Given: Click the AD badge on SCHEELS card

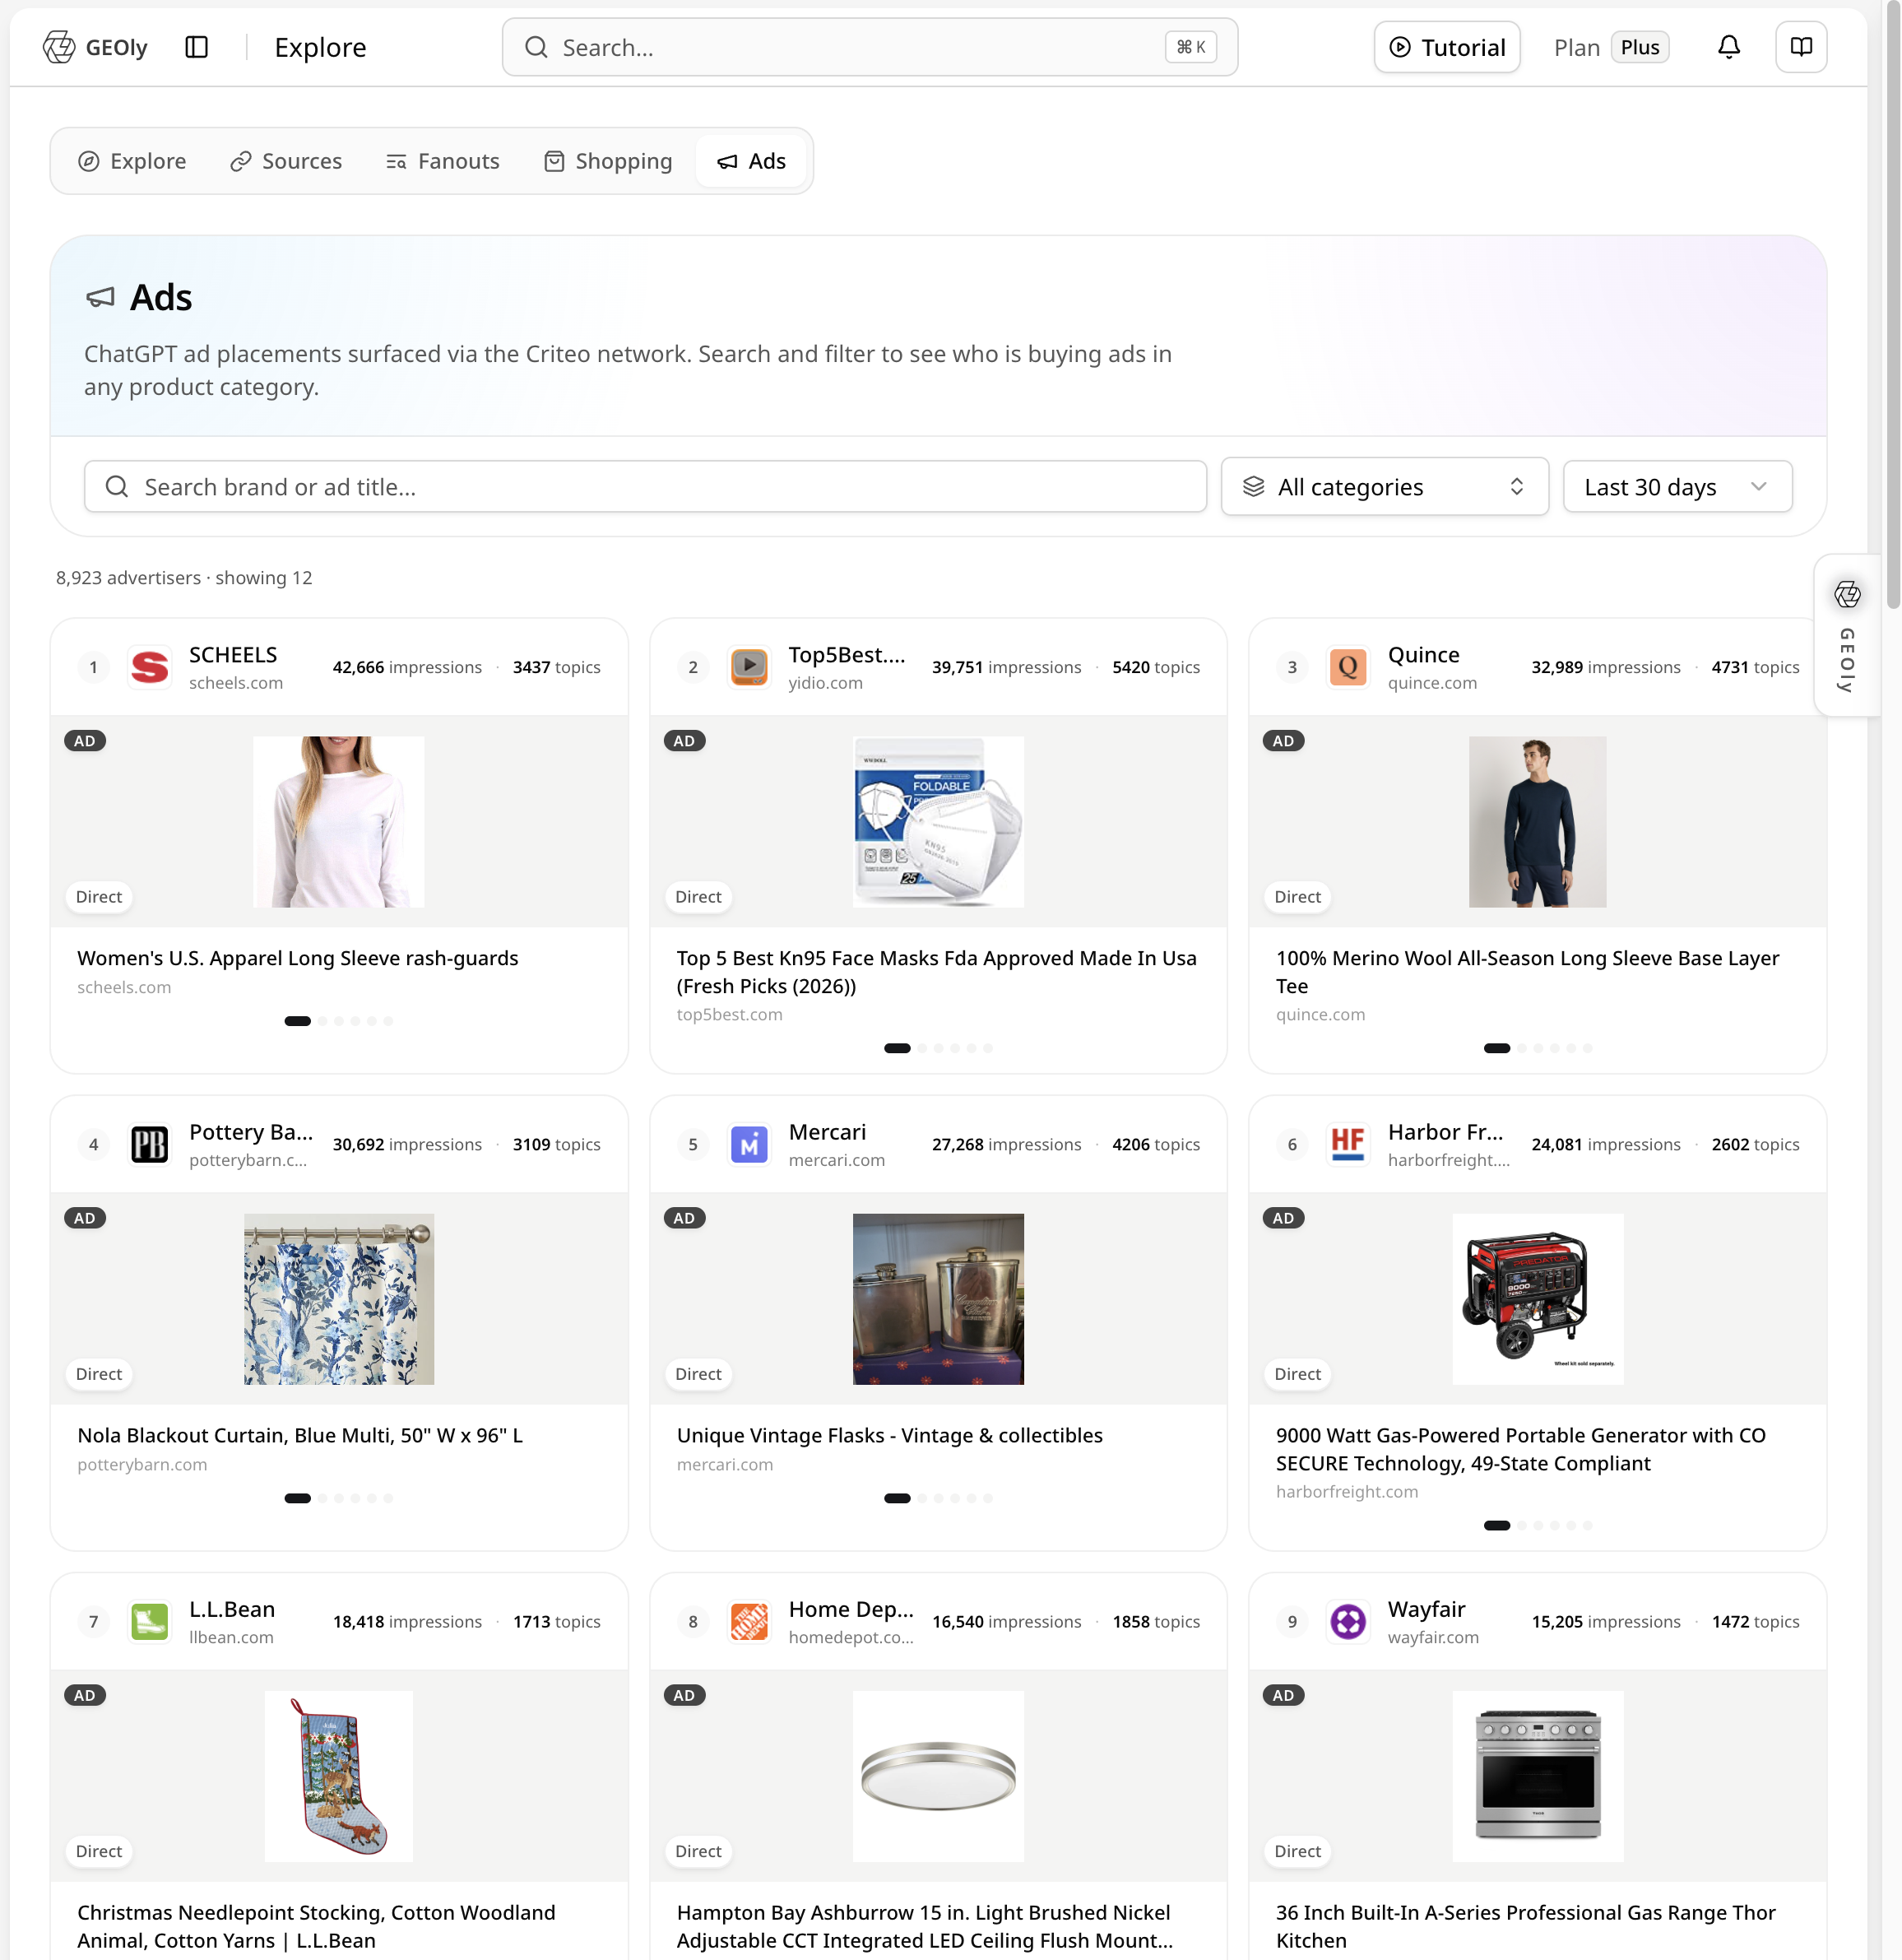Looking at the screenshot, I should click(85, 741).
